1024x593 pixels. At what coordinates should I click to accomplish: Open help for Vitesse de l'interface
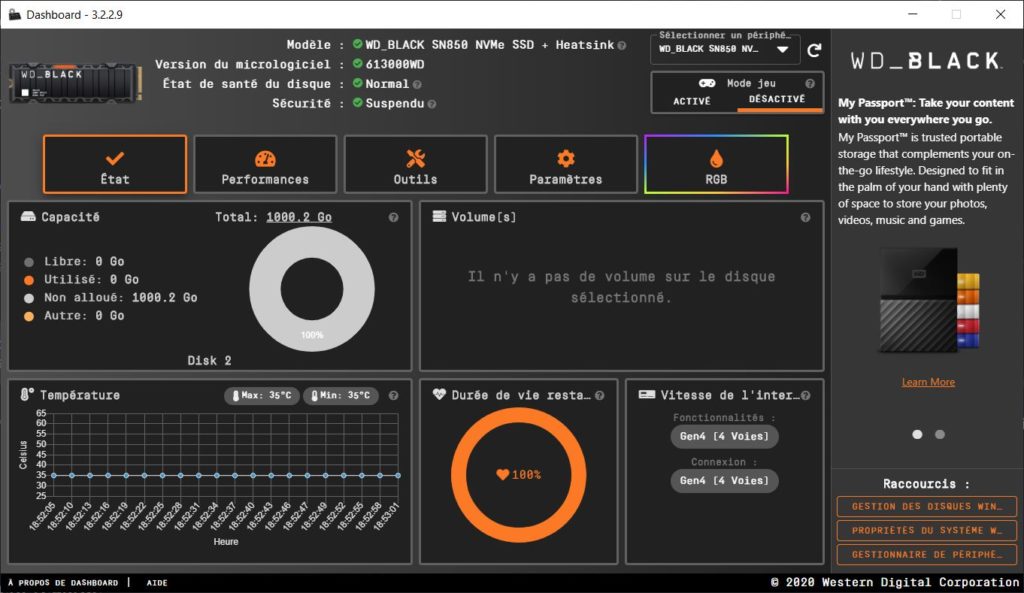(806, 396)
